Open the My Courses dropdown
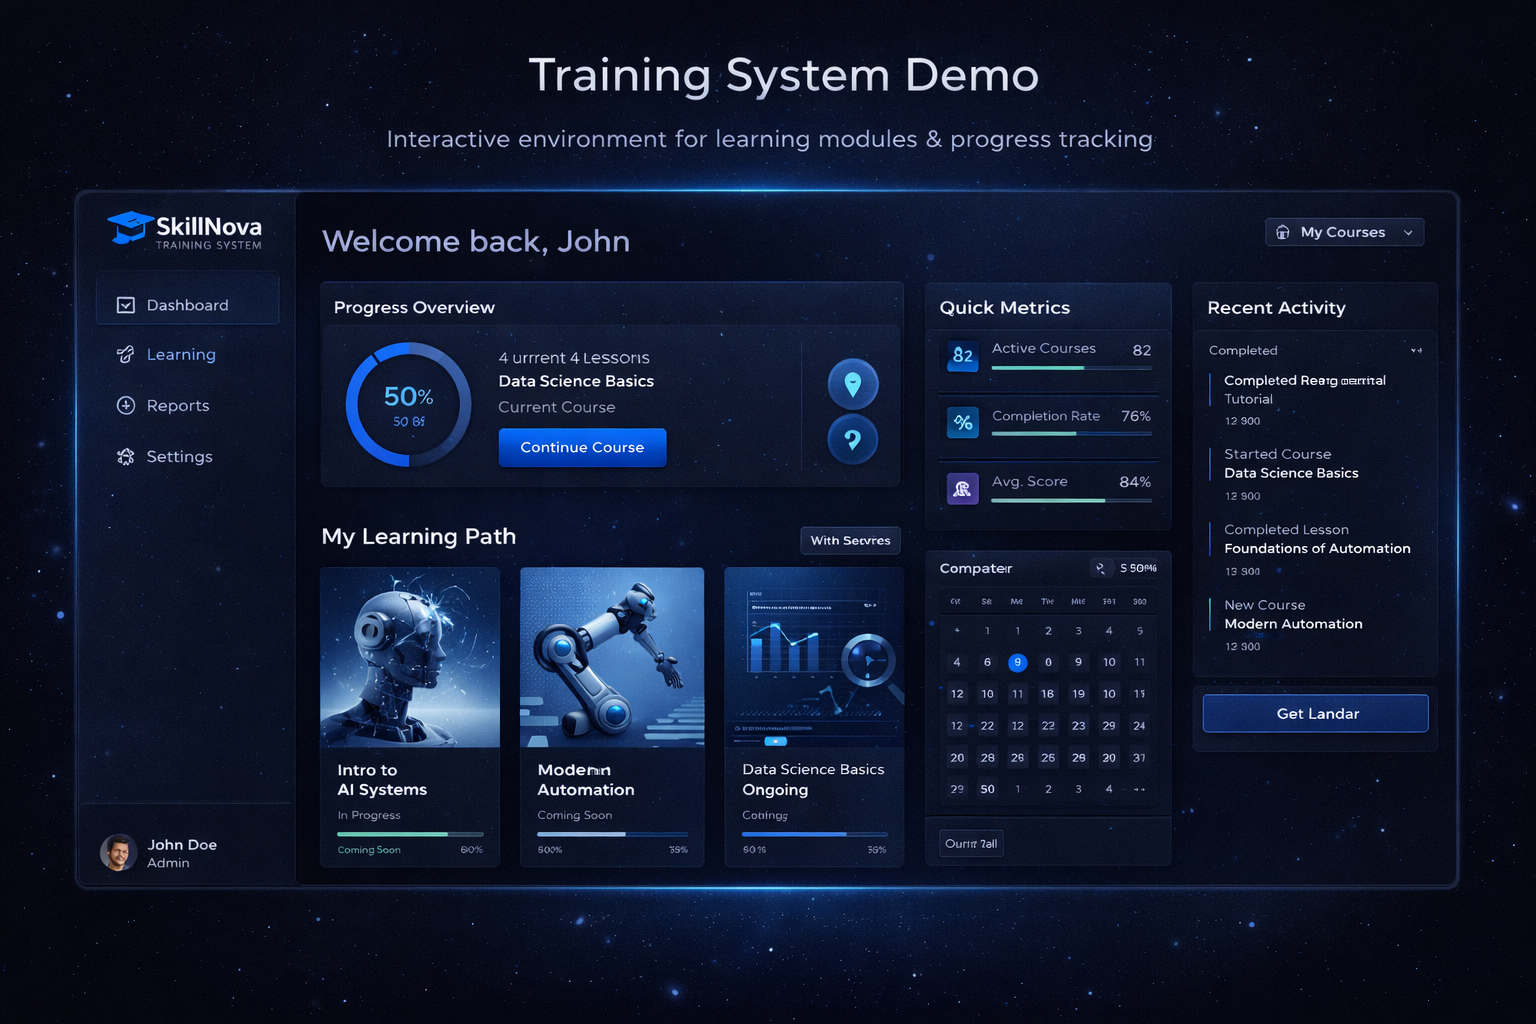The image size is (1536, 1024). pyautogui.click(x=1344, y=232)
